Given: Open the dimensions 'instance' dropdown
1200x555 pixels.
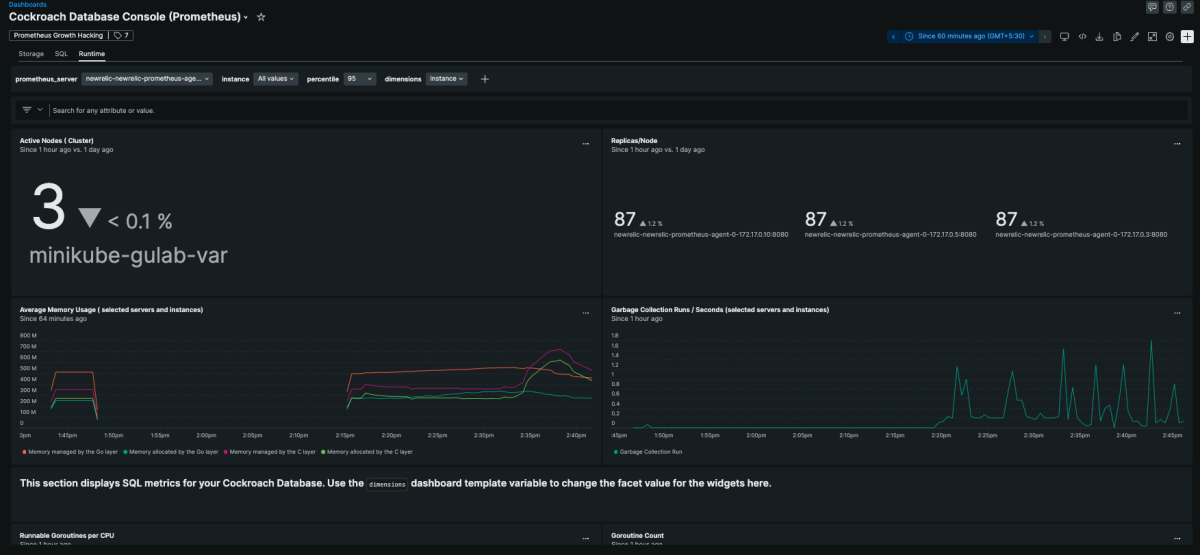Looking at the screenshot, I should (447, 78).
